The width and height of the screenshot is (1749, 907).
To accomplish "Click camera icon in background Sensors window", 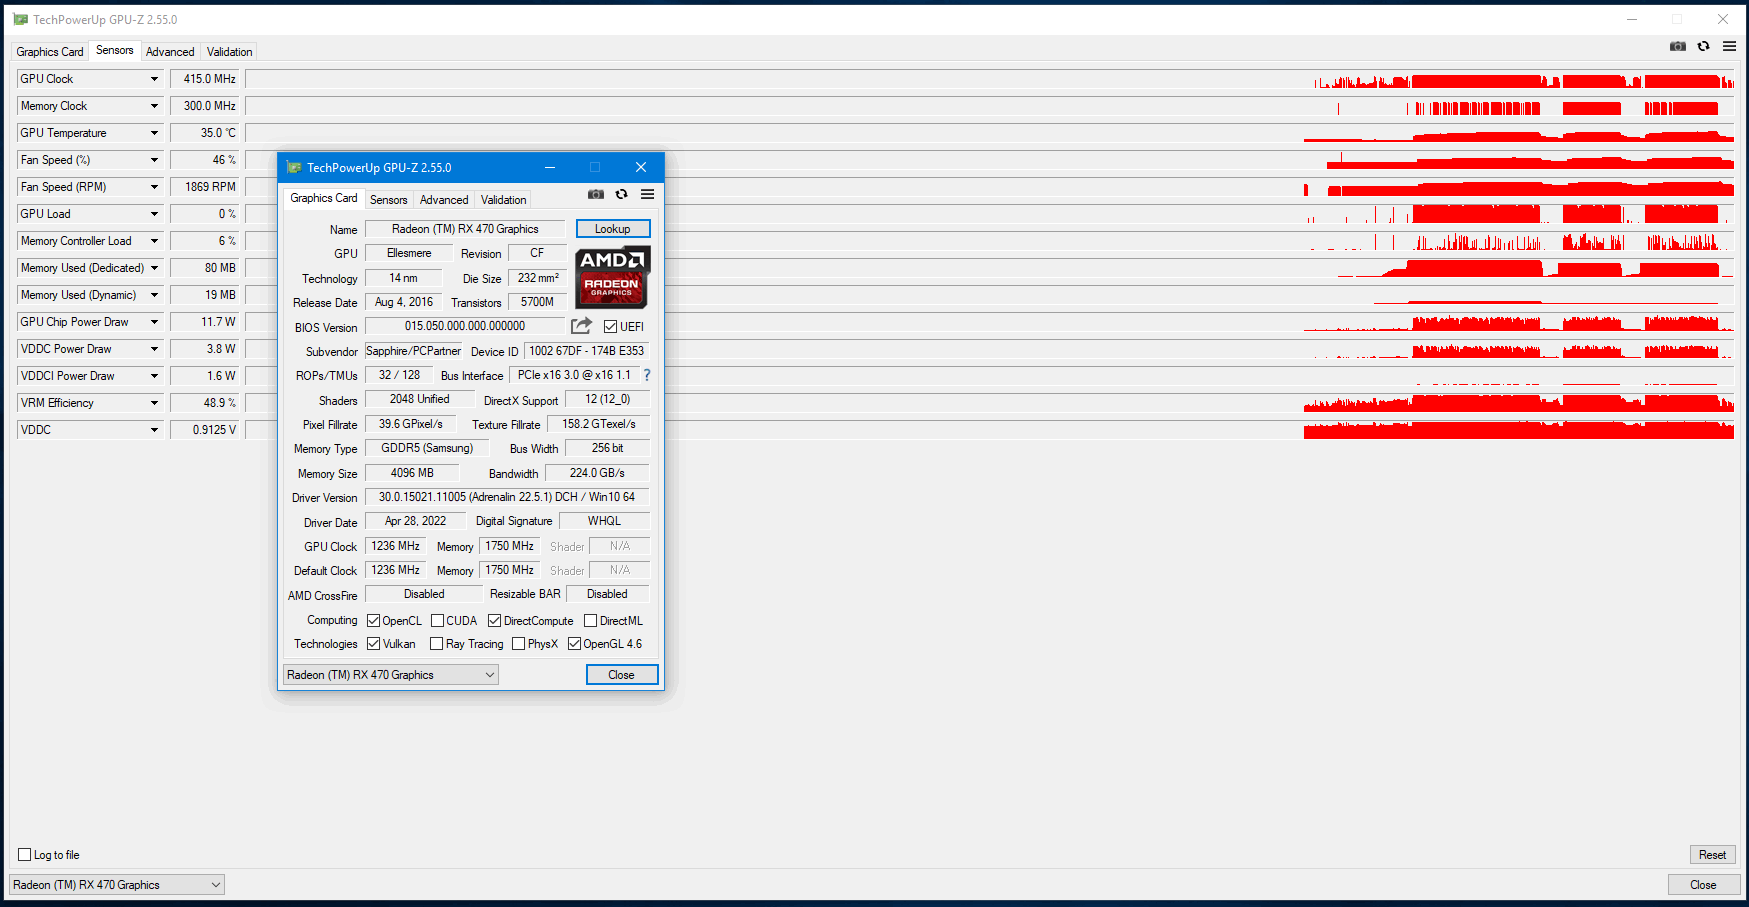I will [x=1678, y=46].
